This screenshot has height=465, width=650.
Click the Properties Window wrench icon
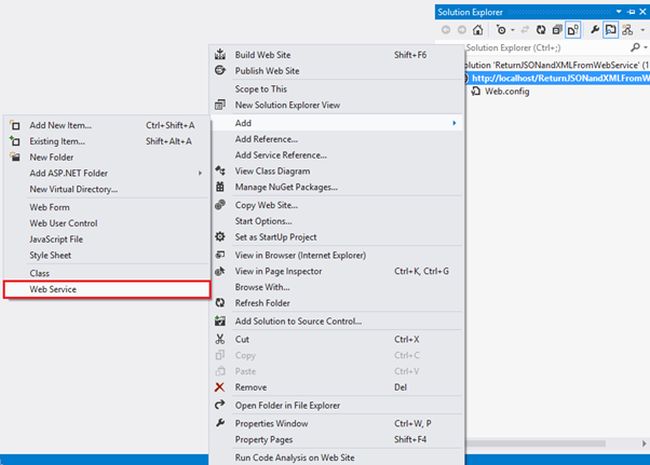click(220, 423)
